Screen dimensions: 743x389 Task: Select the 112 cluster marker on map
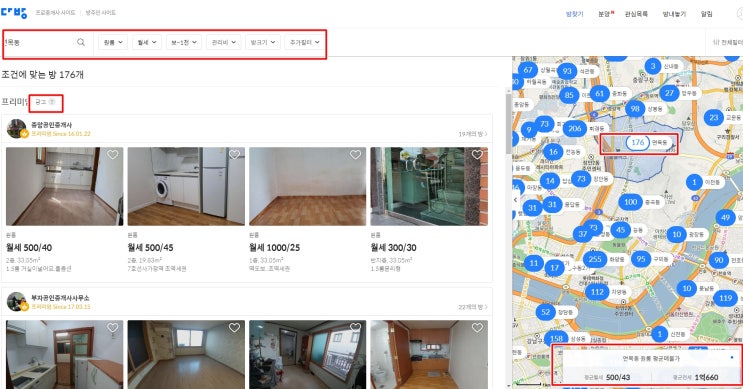[x=597, y=292]
